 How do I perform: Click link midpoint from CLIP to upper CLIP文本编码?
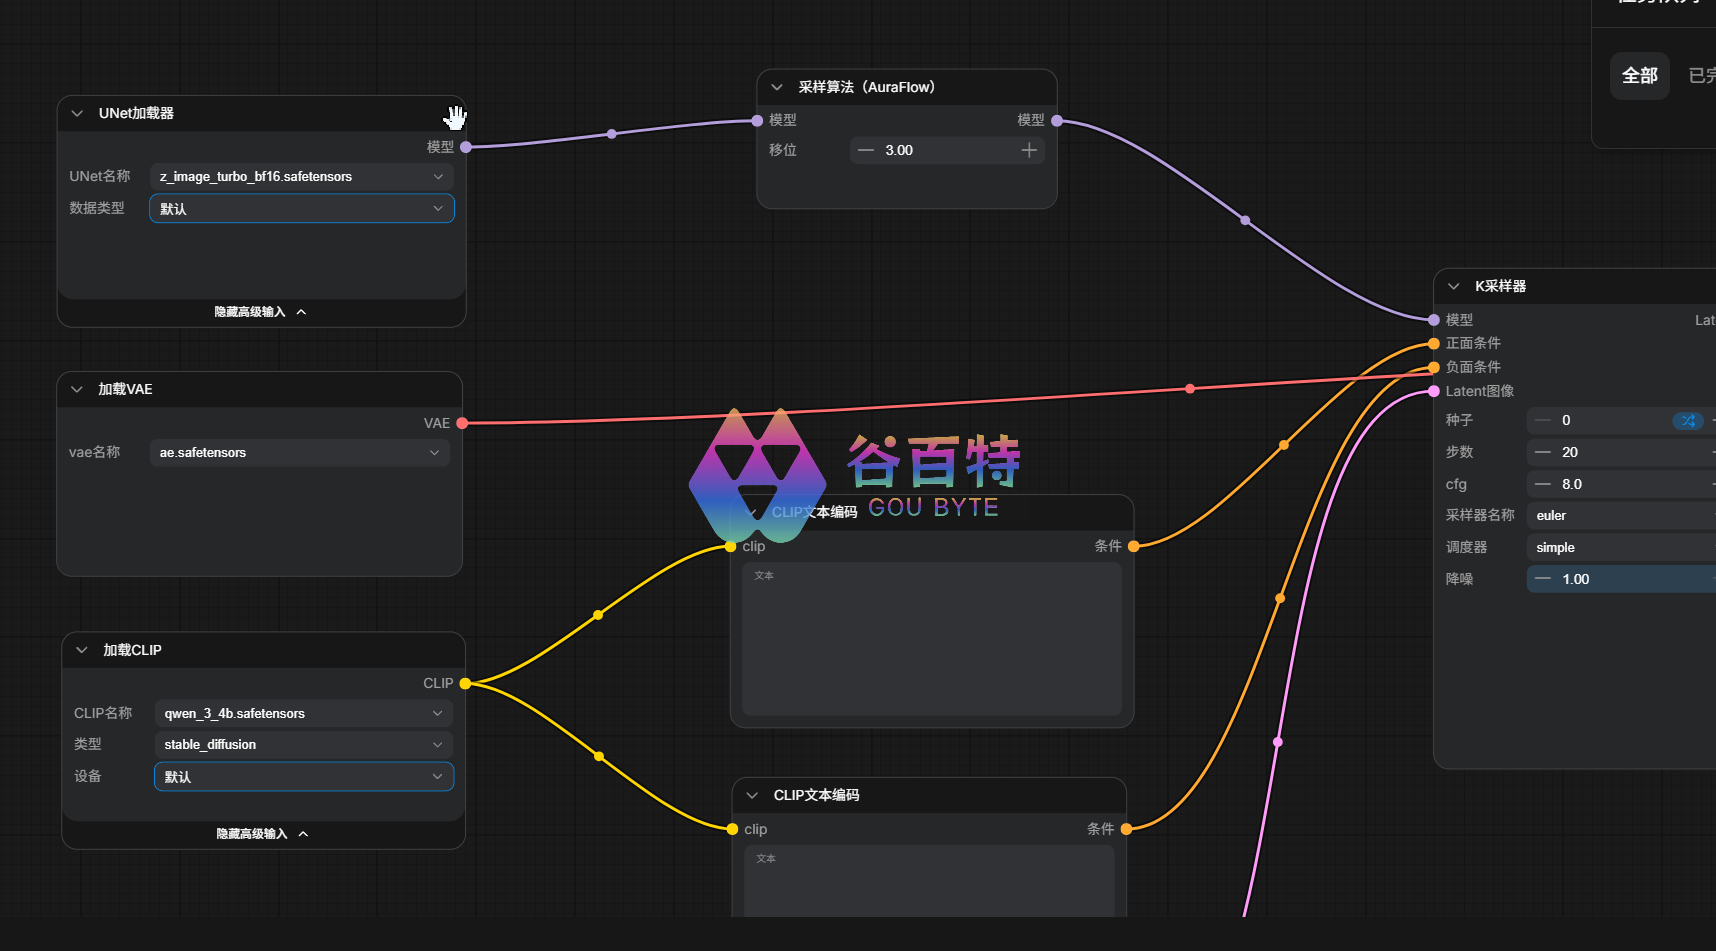[x=598, y=615]
